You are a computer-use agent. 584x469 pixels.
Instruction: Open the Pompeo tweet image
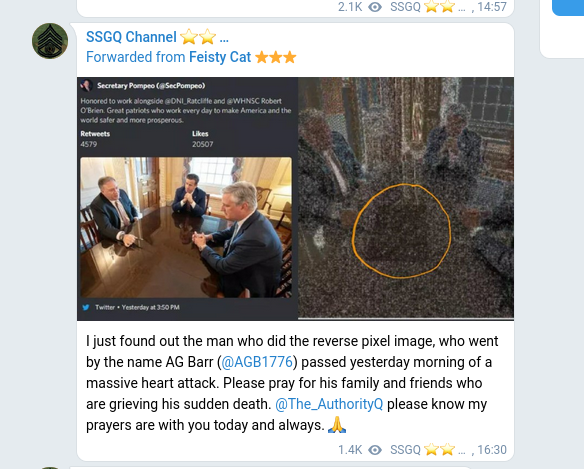point(187,199)
